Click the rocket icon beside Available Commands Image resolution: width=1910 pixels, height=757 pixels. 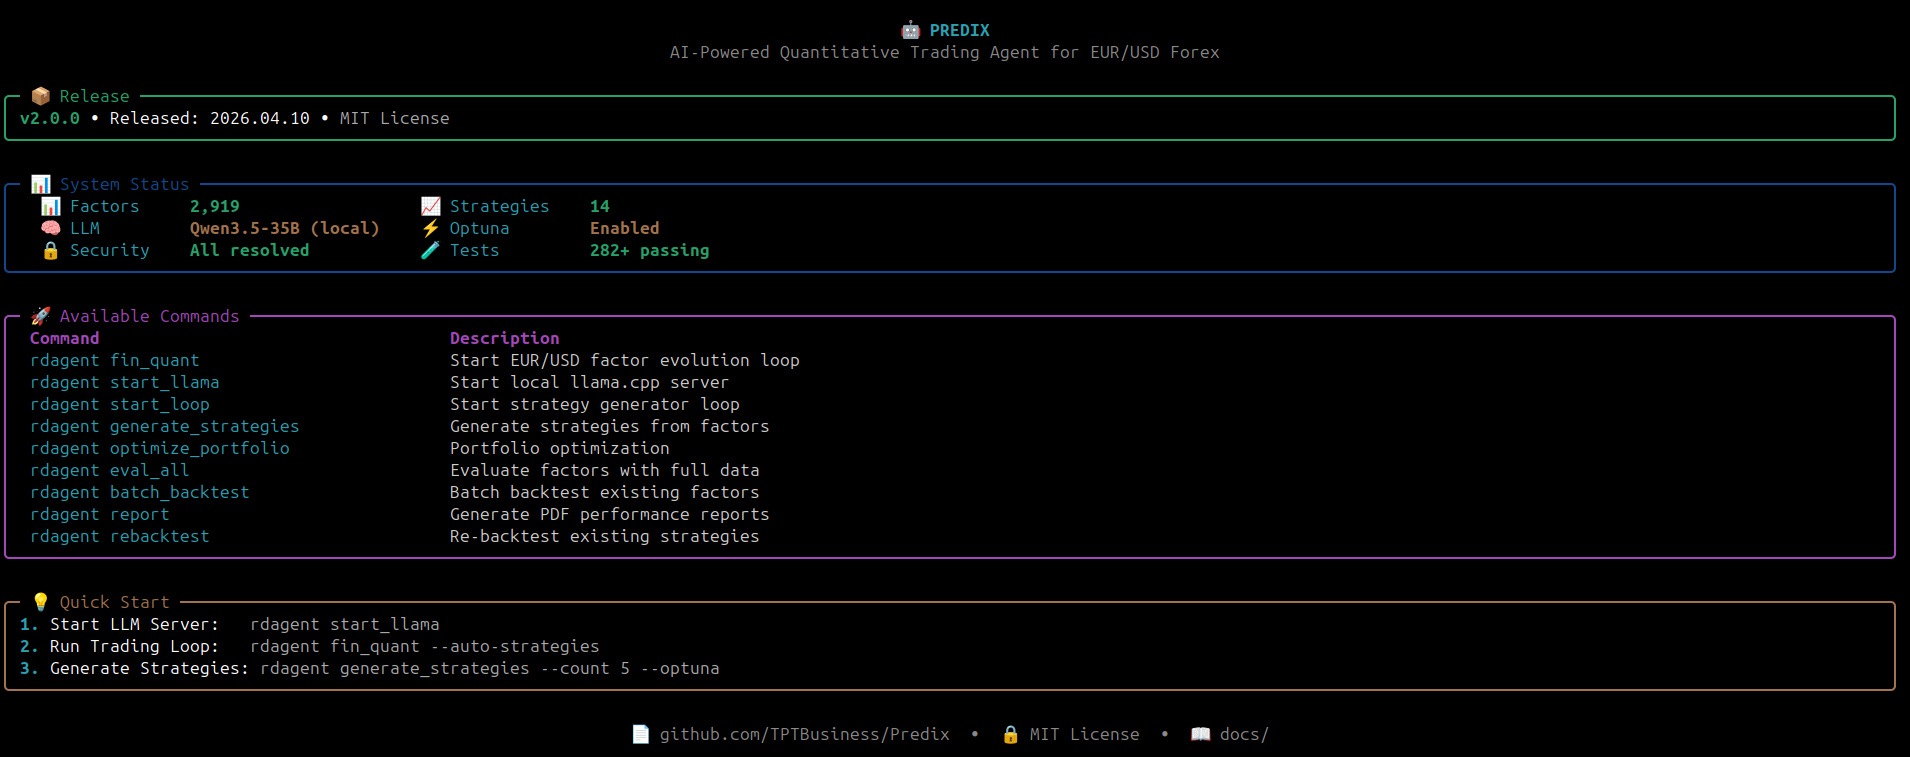tap(40, 316)
